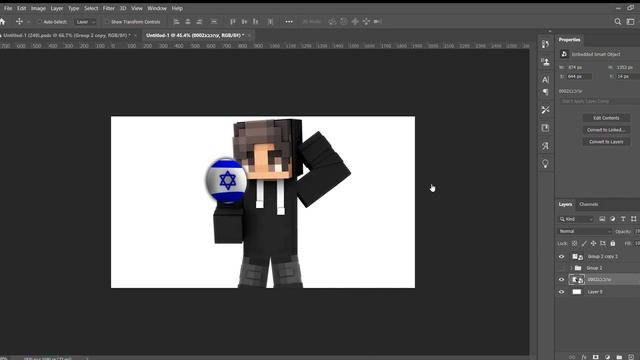Open Paragraph panel icon
The height and width of the screenshot is (360, 640).
(545, 92)
